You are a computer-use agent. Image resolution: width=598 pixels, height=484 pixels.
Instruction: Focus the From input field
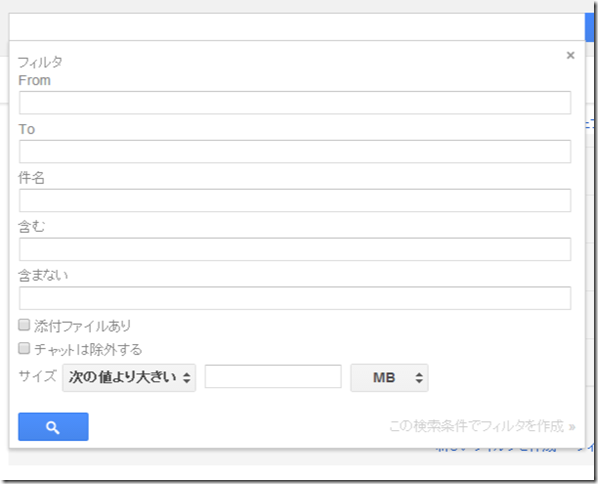click(x=295, y=103)
